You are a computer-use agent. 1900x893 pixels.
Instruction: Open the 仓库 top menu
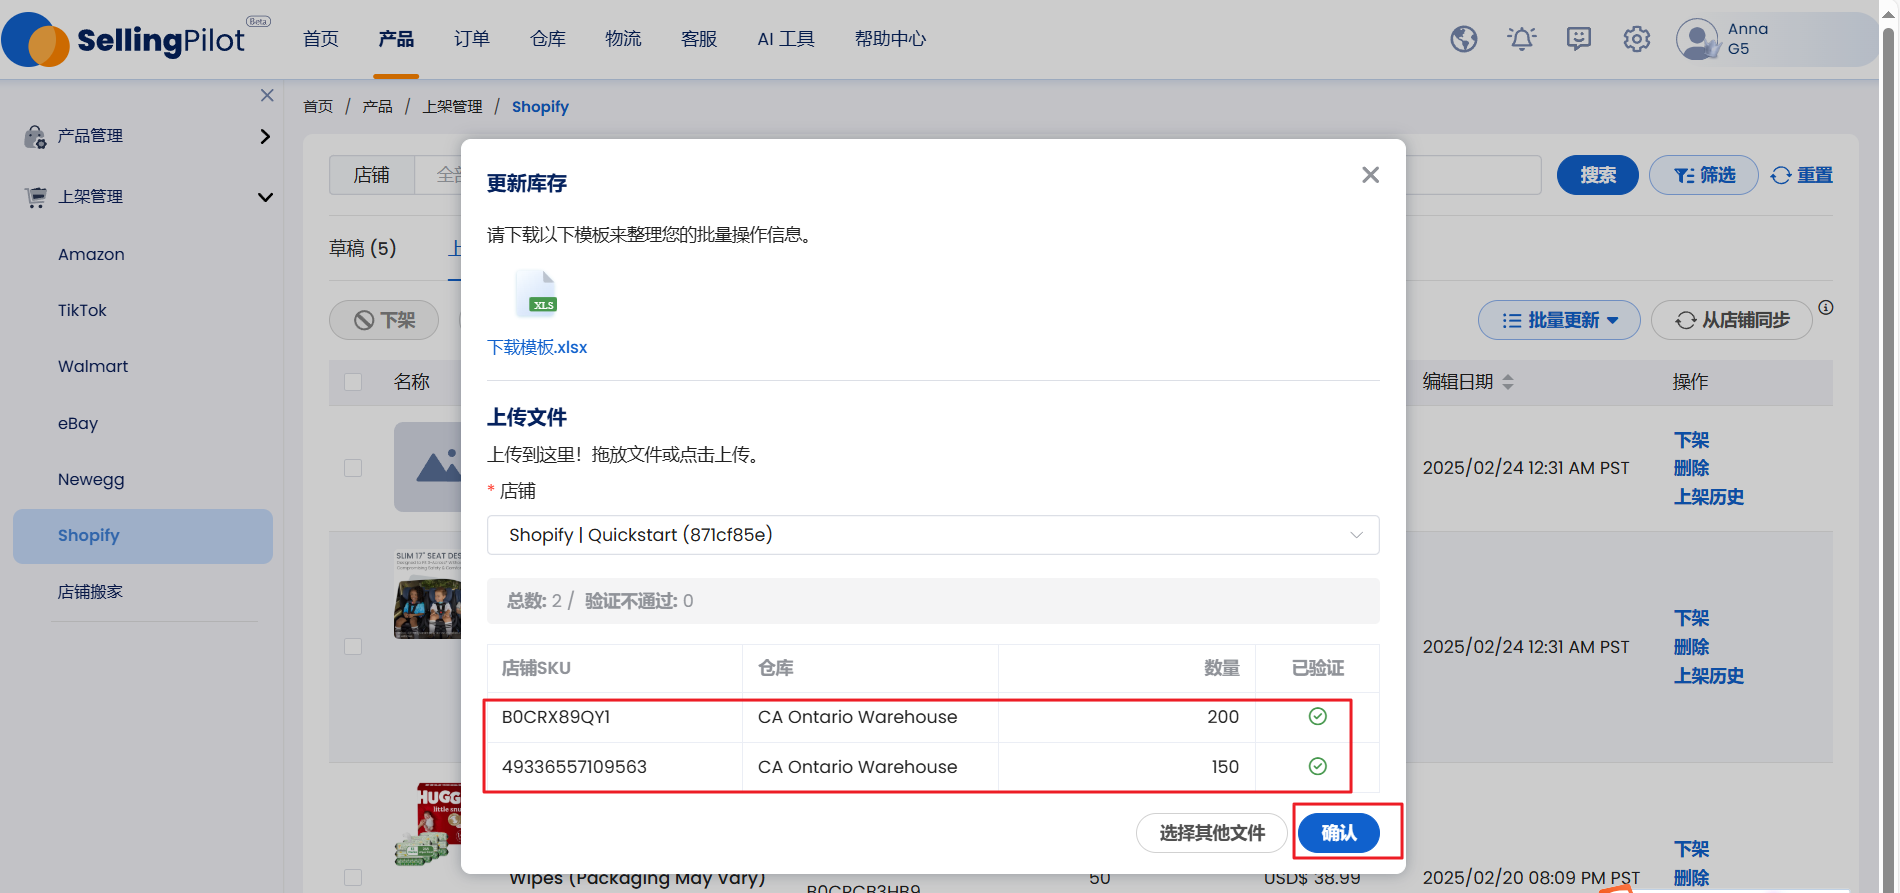pos(548,39)
